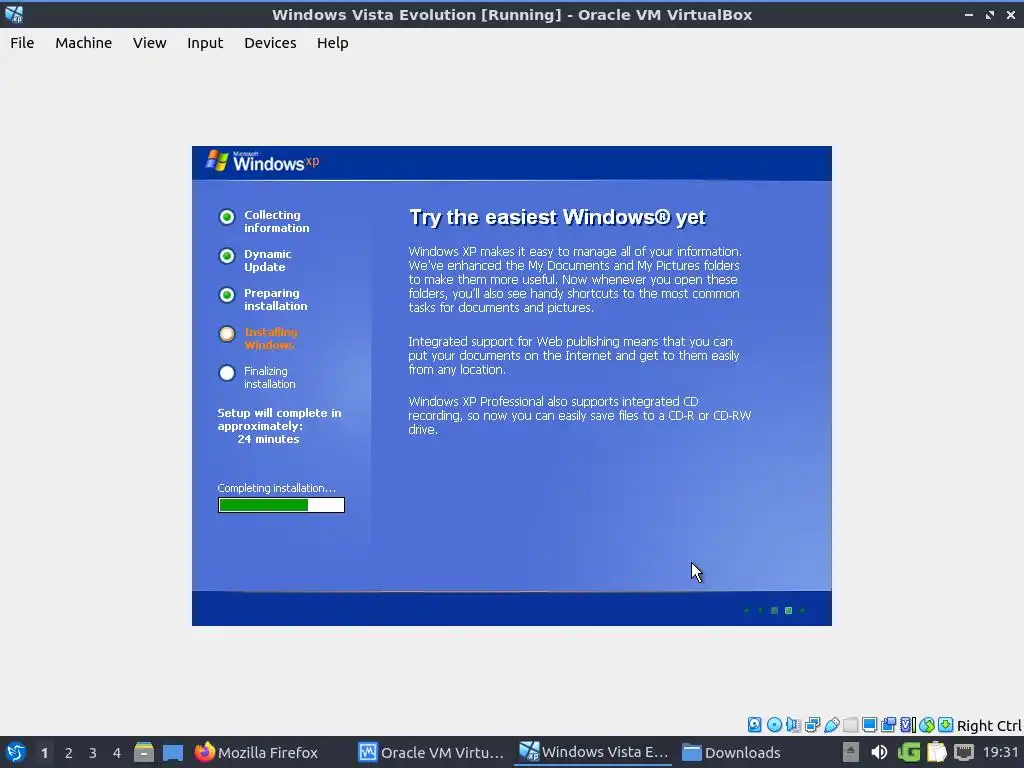
Task: Maximize the VirtualBox VM window
Action: click(x=990, y=14)
